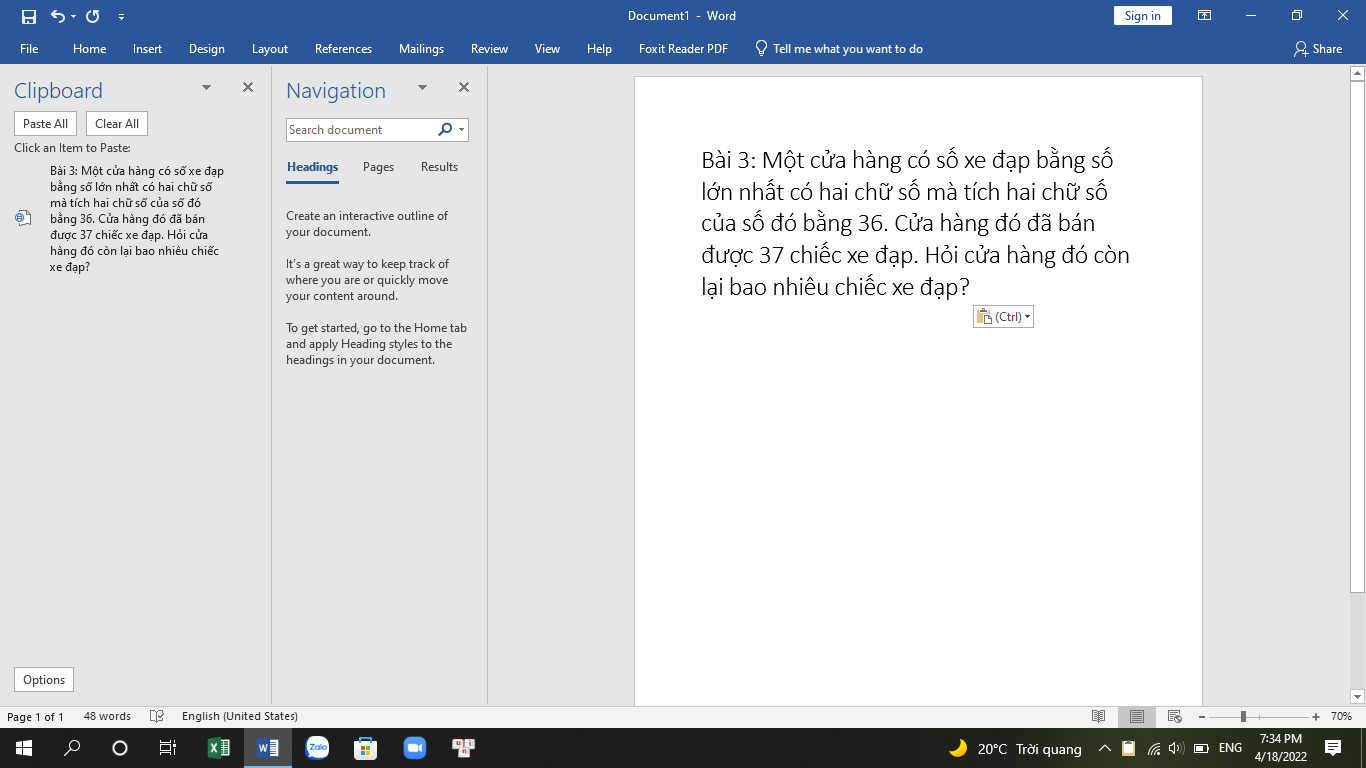Image resolution: width=1366 pixels, height=768 pixels.
Task: Click the zoom slider handle
Action: coord(1243,717)
